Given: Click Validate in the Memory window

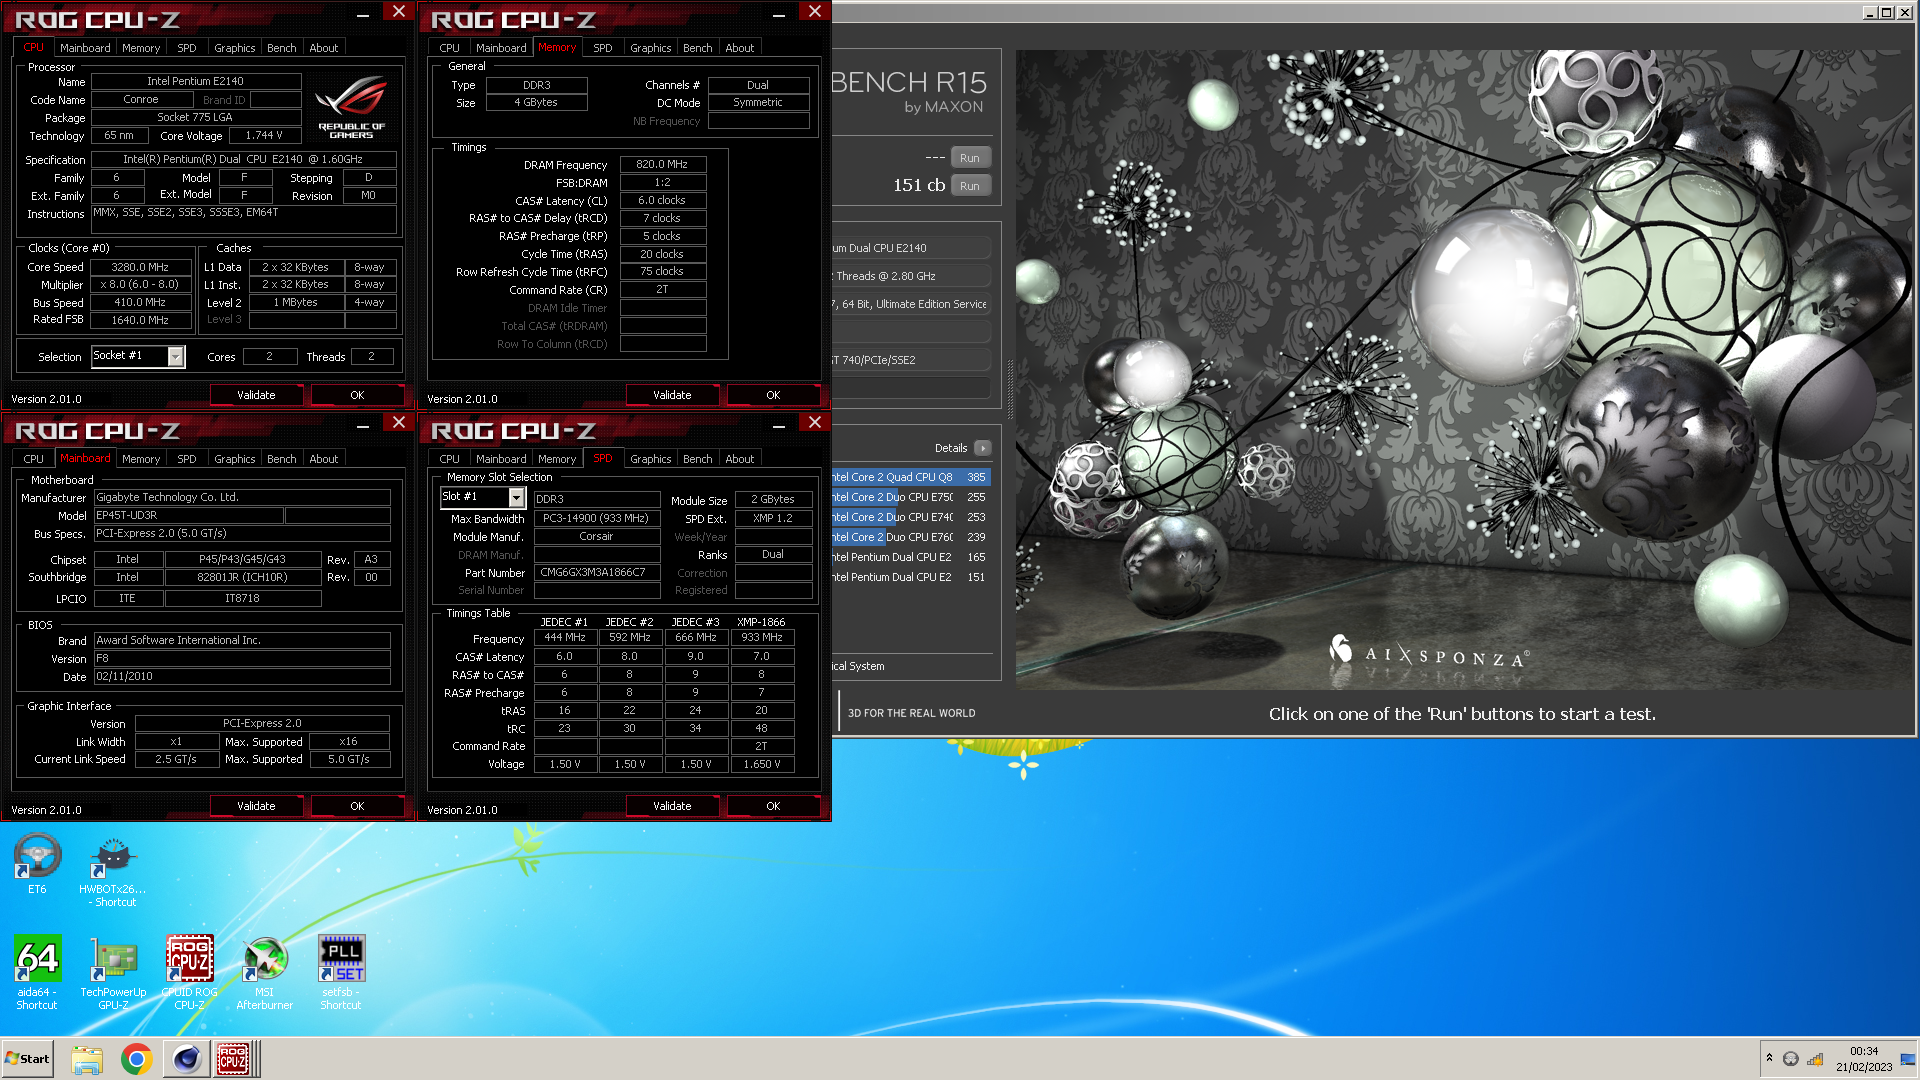Looking at the screenshot, I should click(672, 395).
